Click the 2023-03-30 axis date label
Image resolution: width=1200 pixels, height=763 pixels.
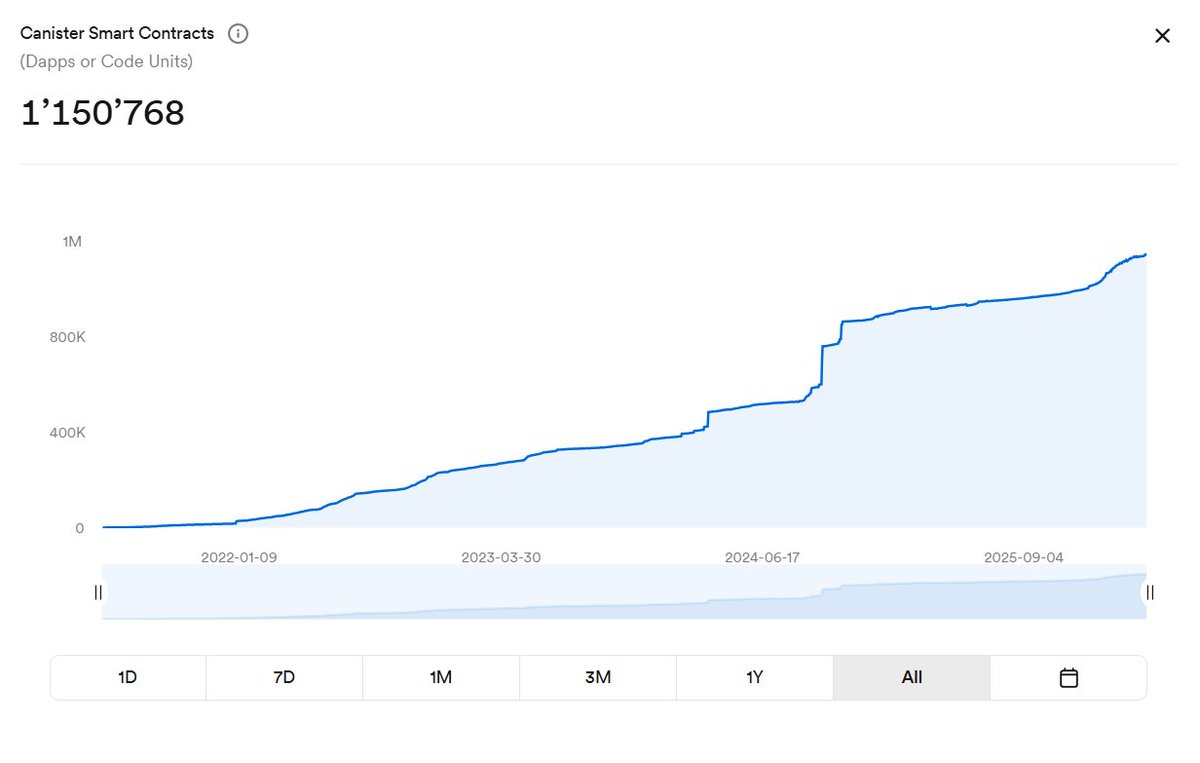pyautogui.click(x=501, y=557)
